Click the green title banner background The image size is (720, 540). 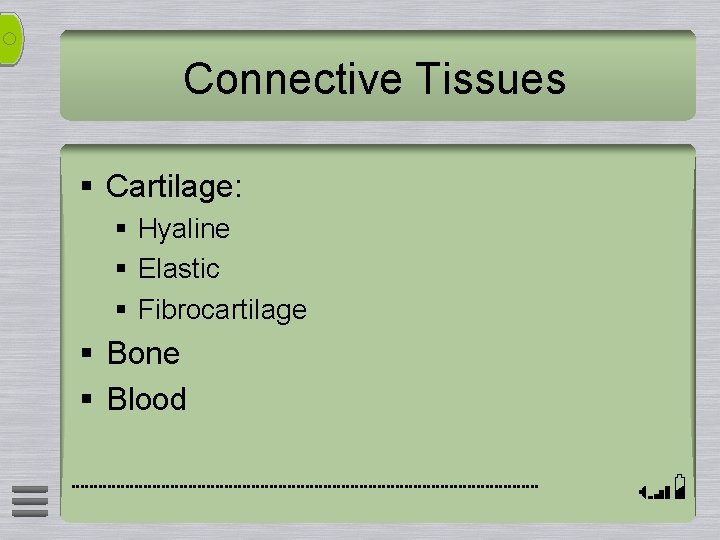point(377,75)
